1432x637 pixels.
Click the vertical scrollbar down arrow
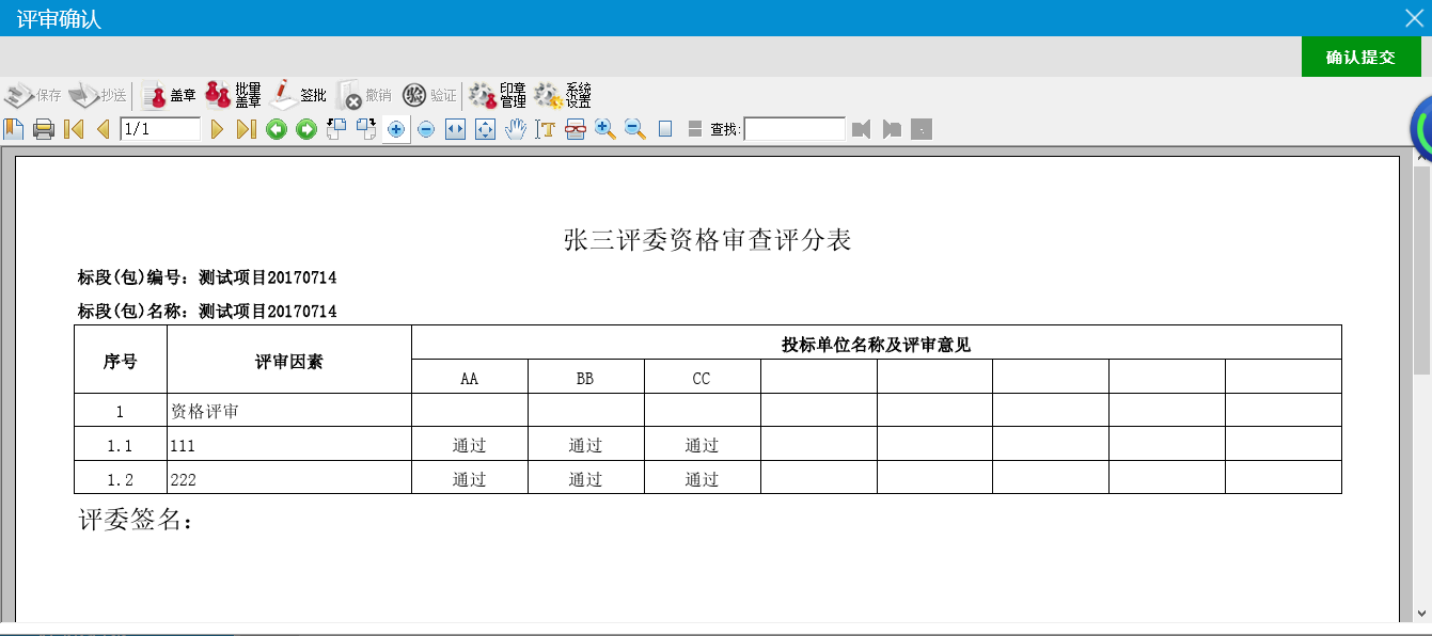click(x=1422, y=612)
